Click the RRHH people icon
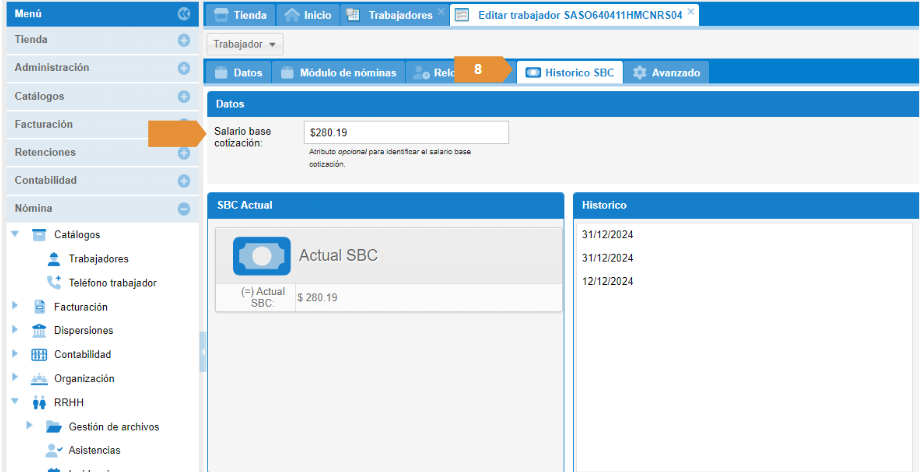 pyautogui.click(x=40, y=403)
